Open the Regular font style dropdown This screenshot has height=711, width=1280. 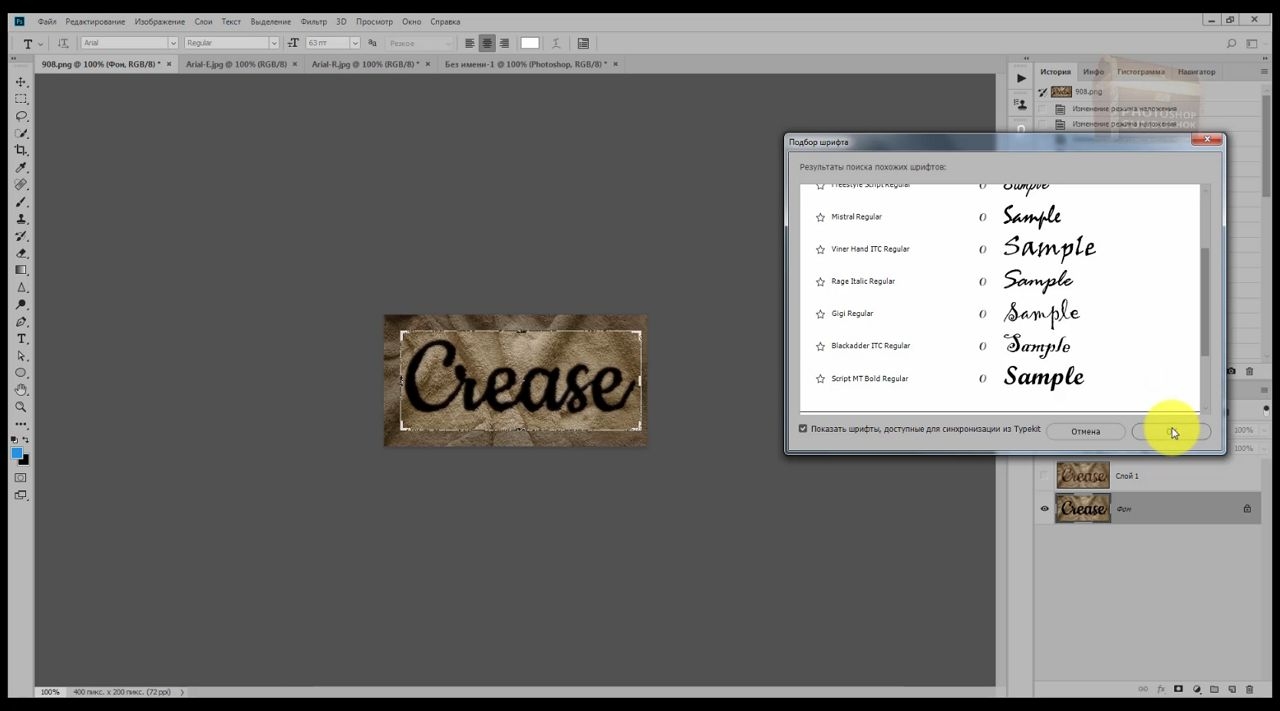274,43
